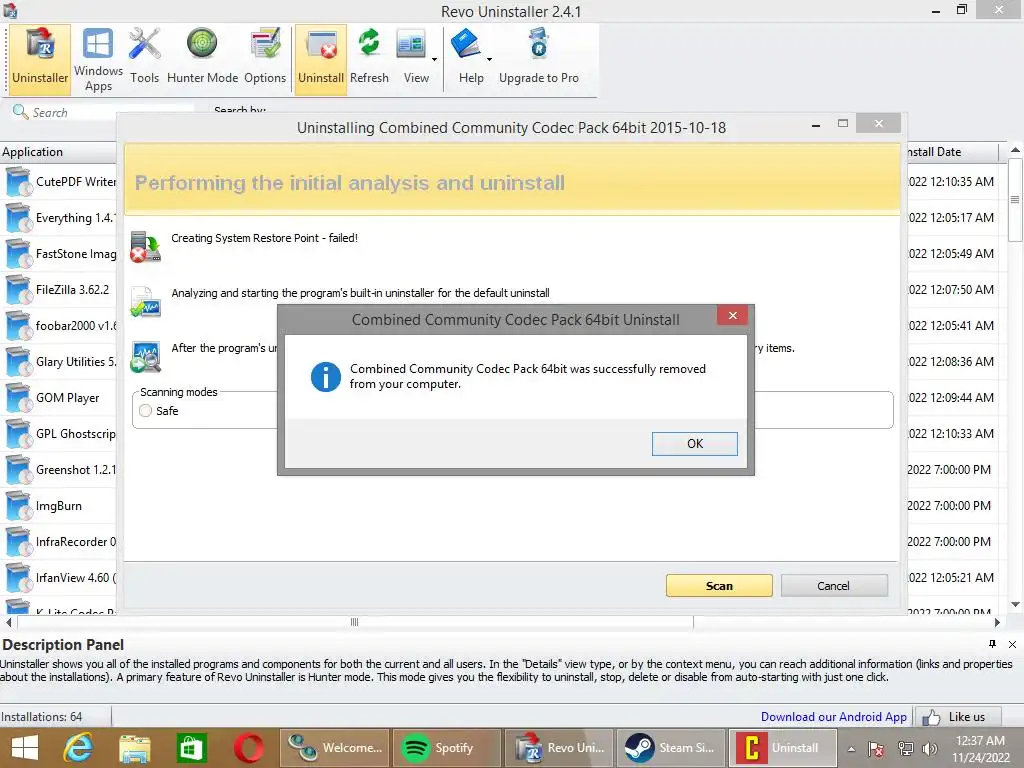The height and width of the screenshot is (768, 1024).
Task: Click the info icon in the dialog
Action: tap(325, 377)
